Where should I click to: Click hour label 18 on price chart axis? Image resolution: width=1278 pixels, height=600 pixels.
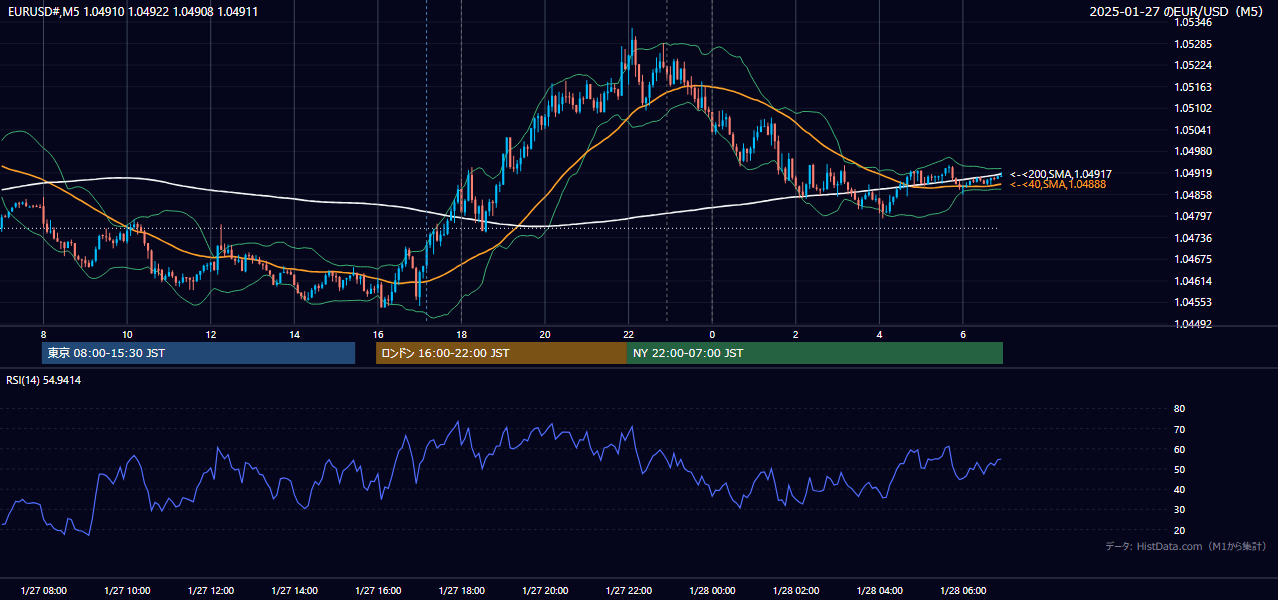coord(461,334)
